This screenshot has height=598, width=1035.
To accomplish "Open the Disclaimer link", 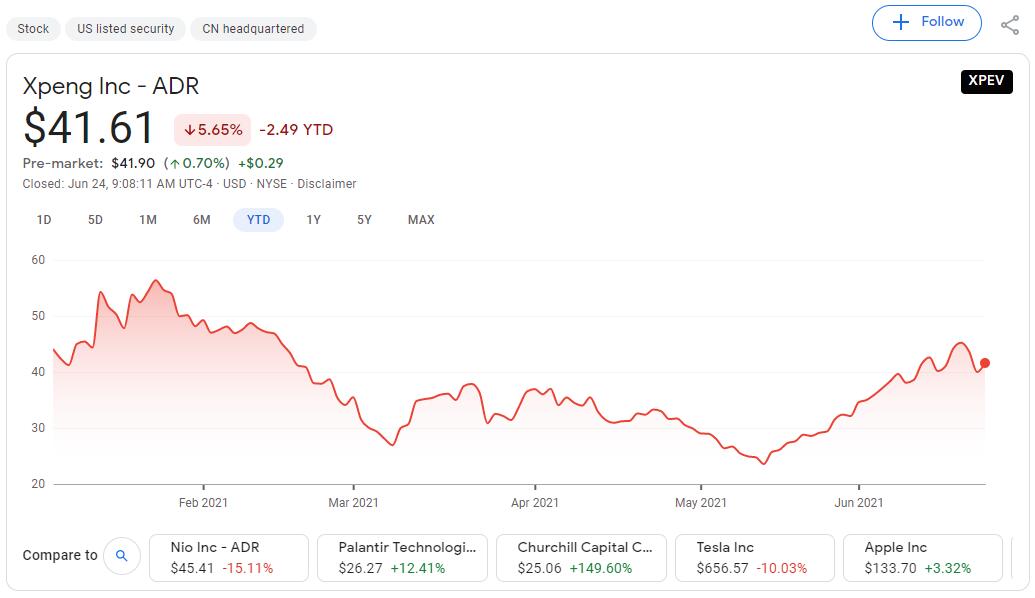I will (327, 183).
